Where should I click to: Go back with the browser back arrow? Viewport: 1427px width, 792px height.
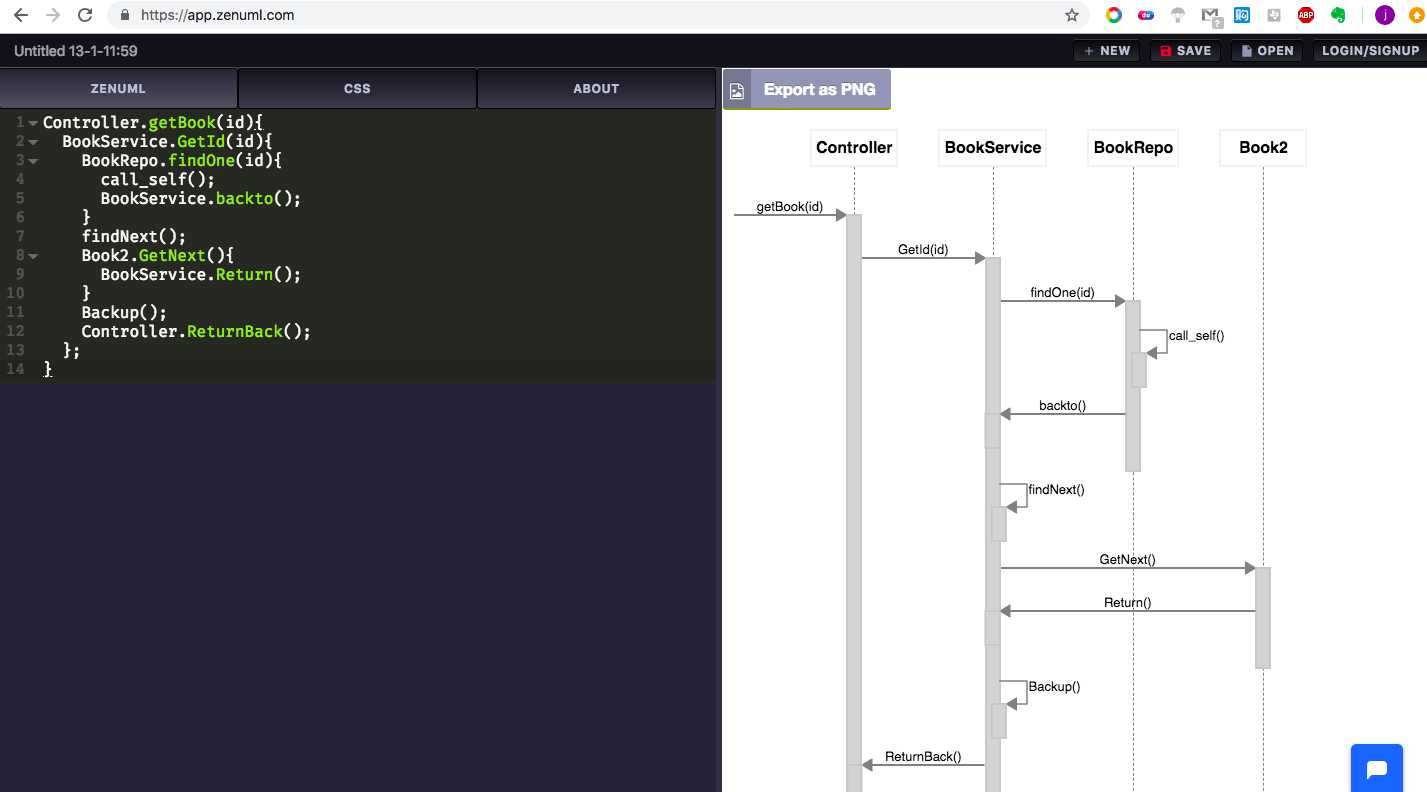tap(21, 15)
